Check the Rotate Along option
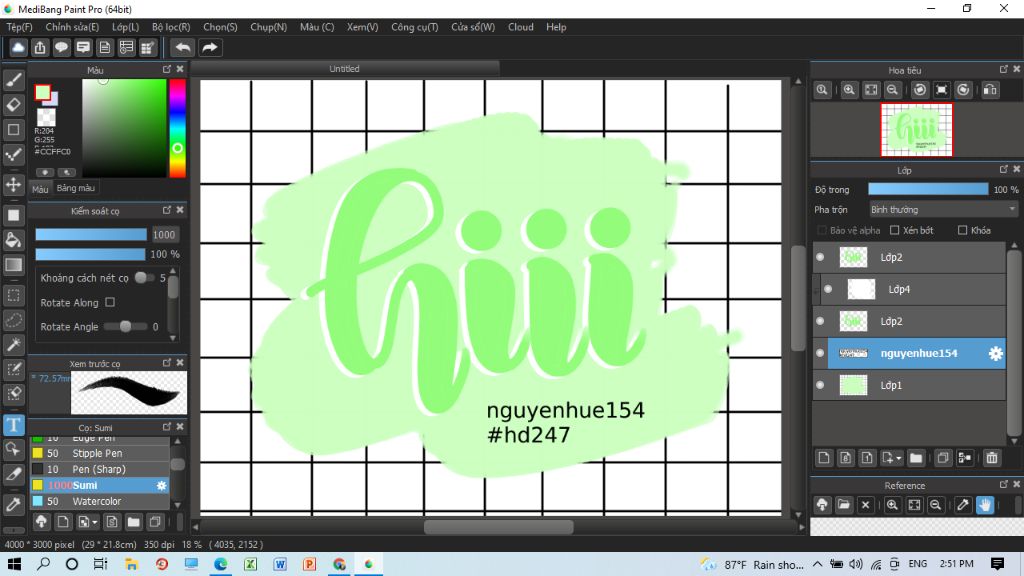 coord(110,302)
